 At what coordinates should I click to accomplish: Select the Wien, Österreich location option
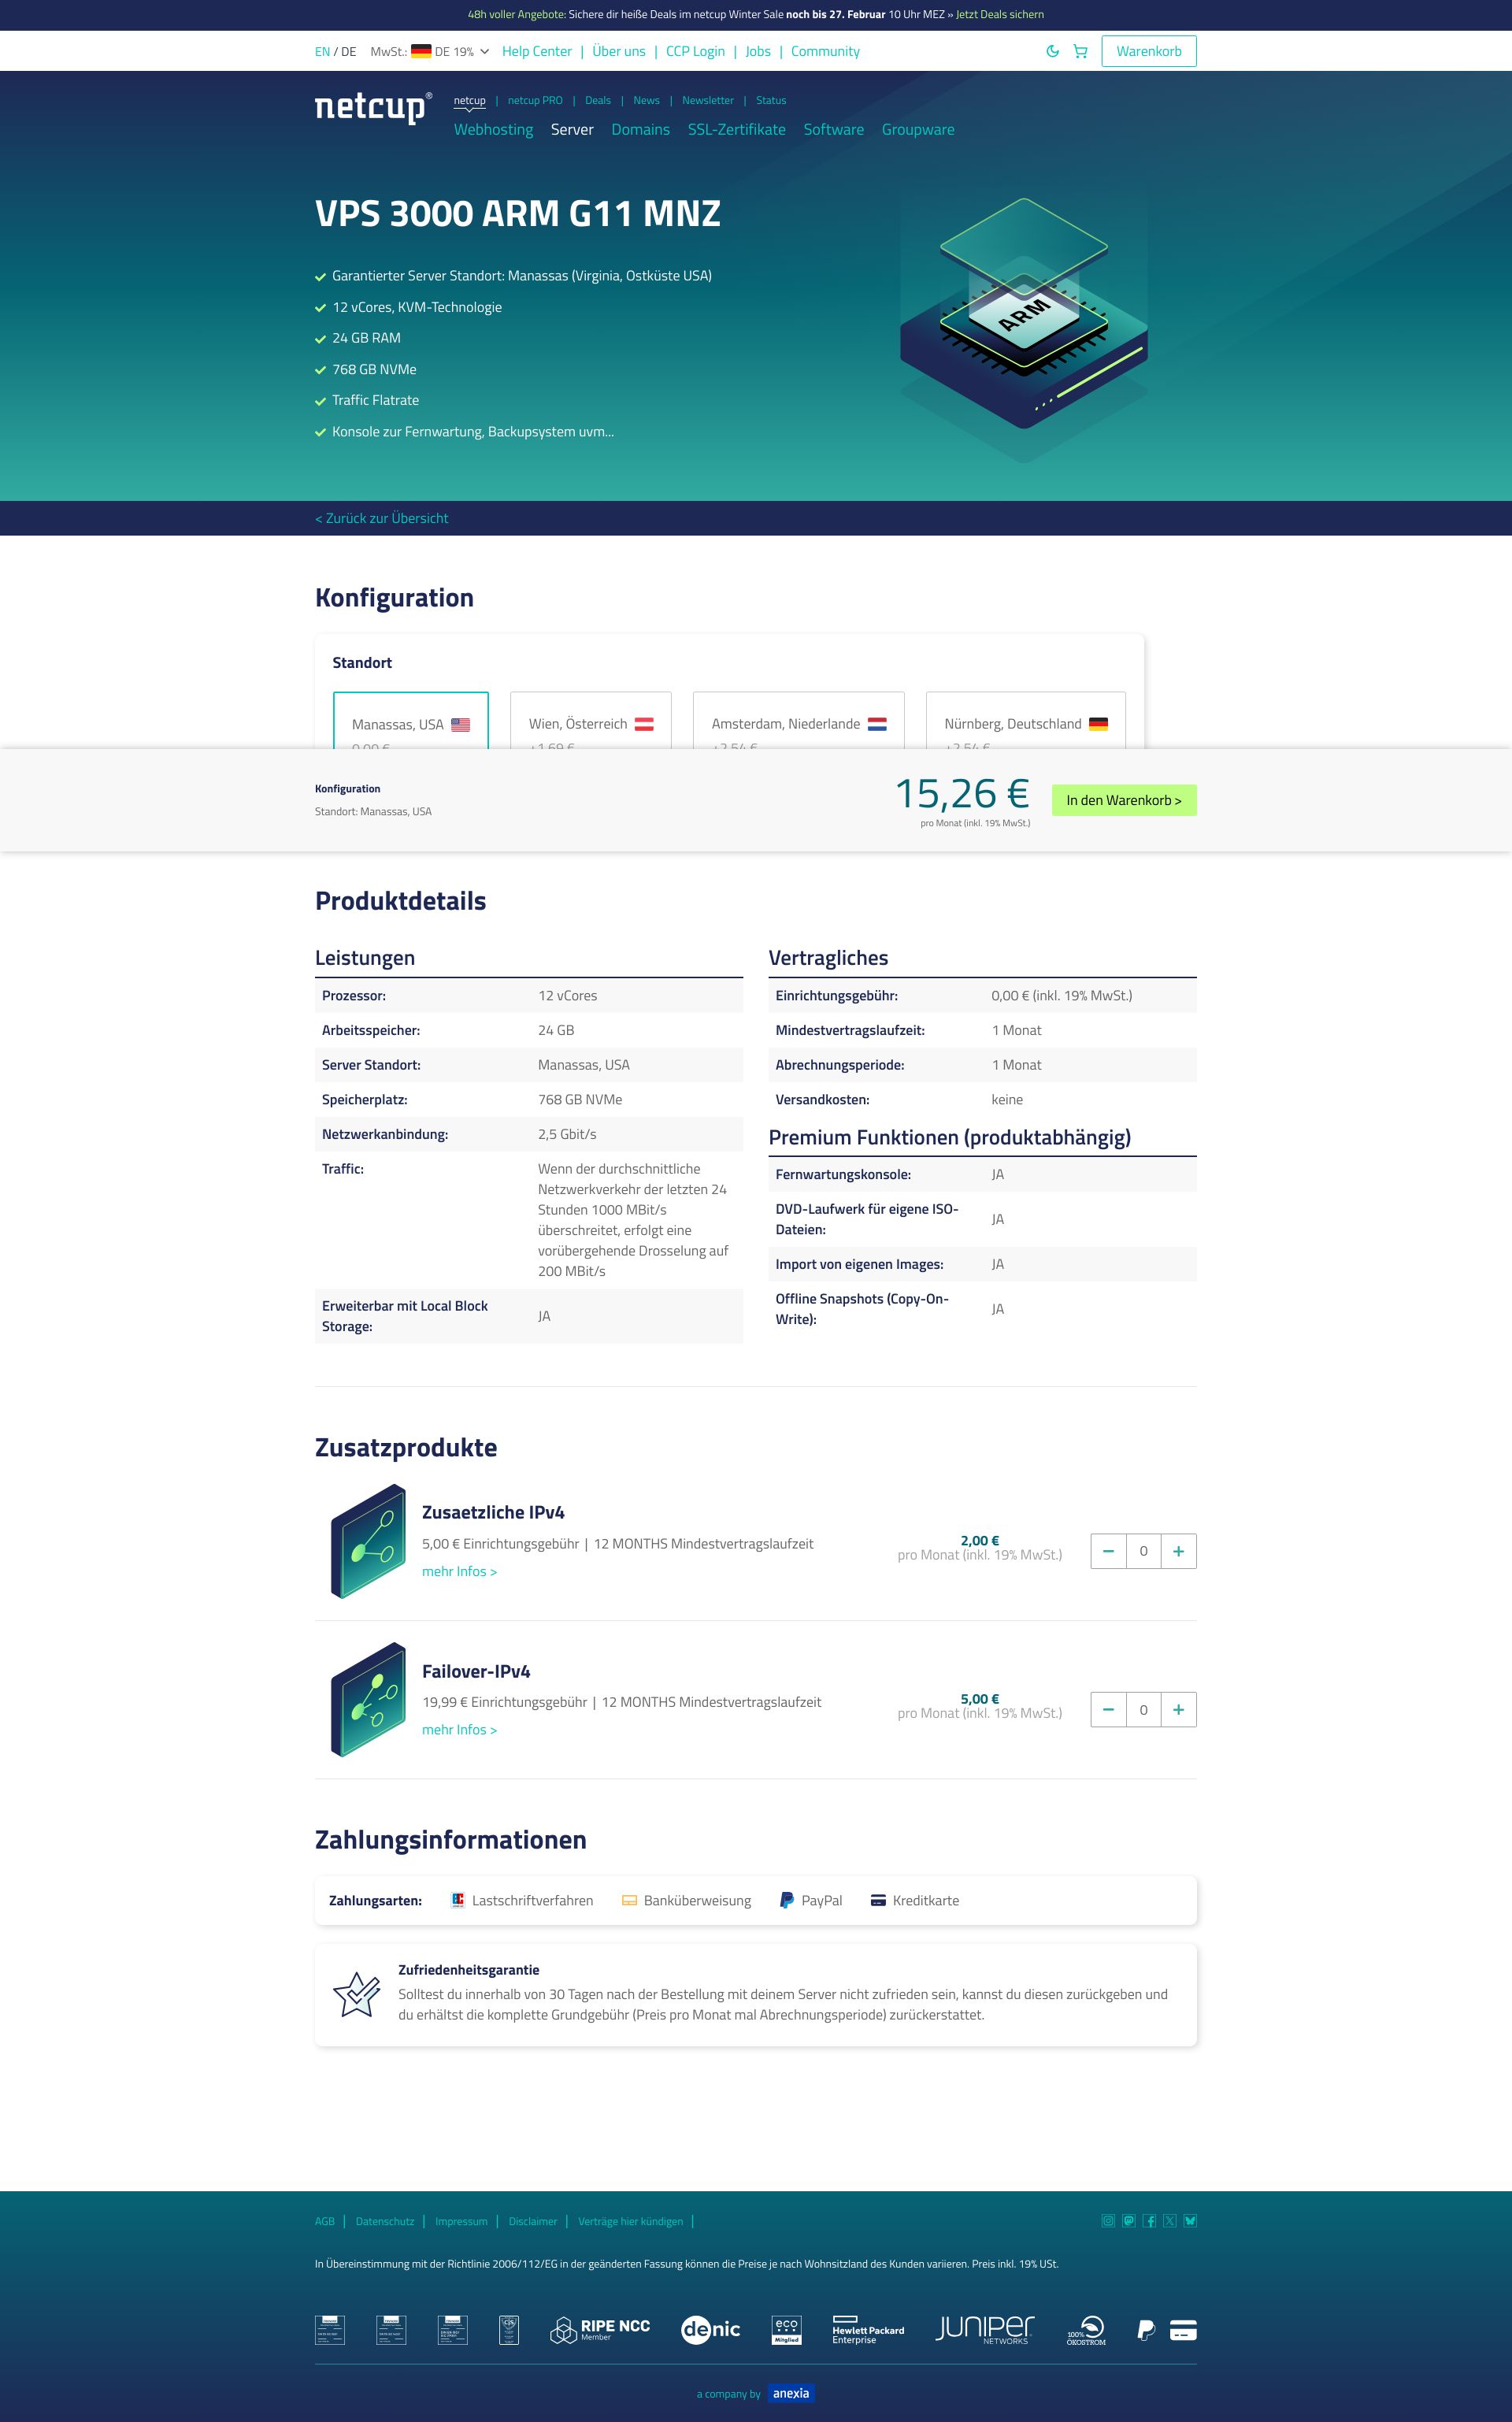(x=591, y=720)
